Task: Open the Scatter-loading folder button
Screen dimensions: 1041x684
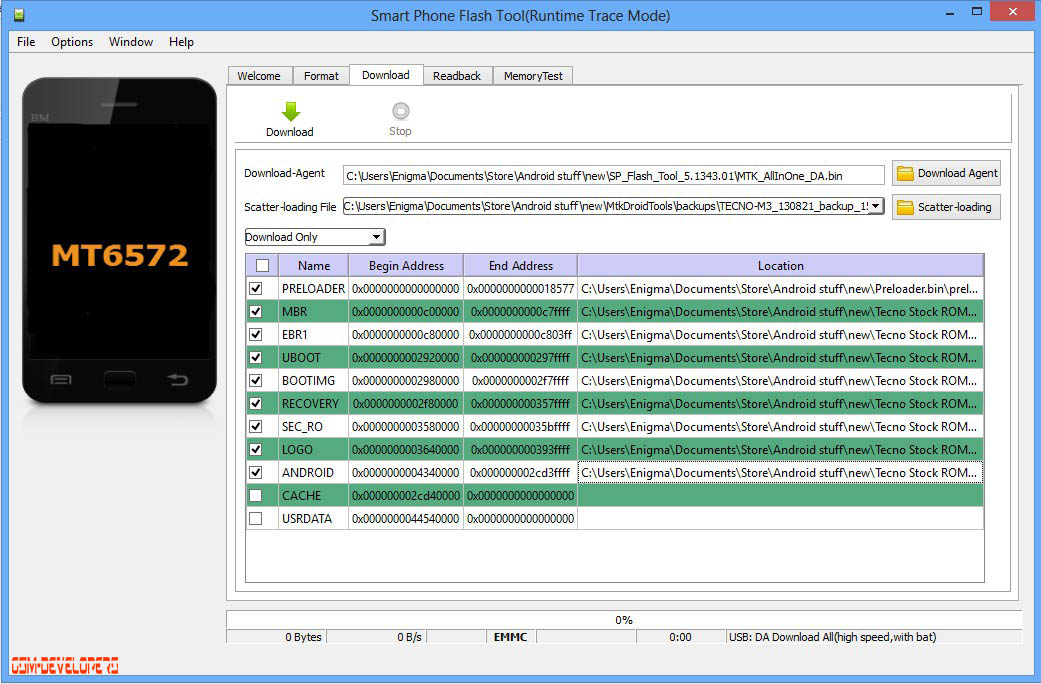Action: (x=946, y=207)
